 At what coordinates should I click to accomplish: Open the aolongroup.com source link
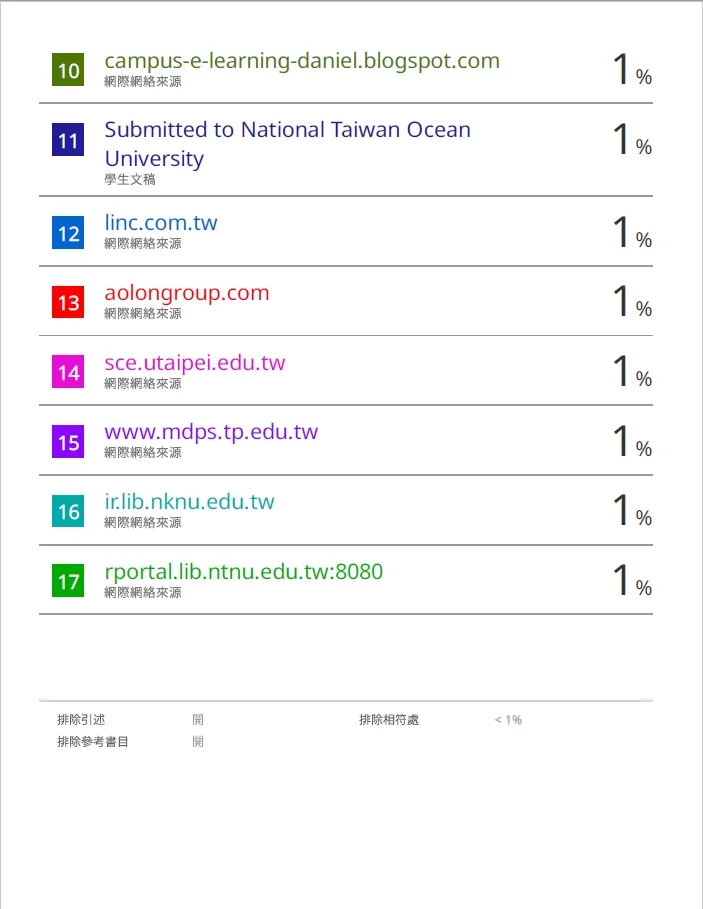coord(186,293)
